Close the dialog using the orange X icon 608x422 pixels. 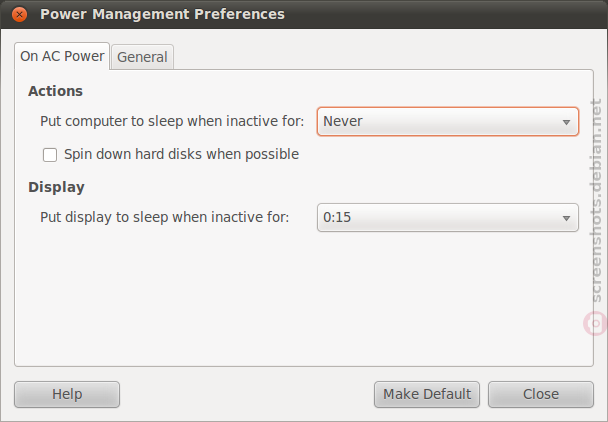[x=19, y=15]
